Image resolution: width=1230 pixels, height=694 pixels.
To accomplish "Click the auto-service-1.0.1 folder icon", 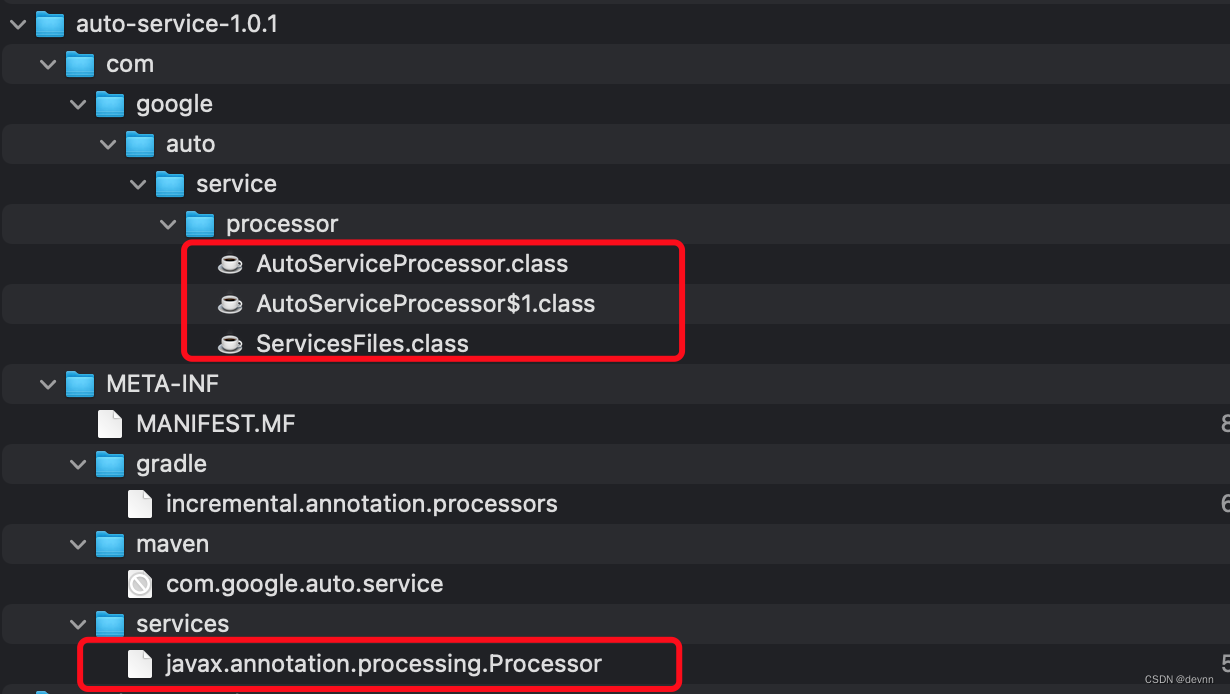I will click(49, 24).
